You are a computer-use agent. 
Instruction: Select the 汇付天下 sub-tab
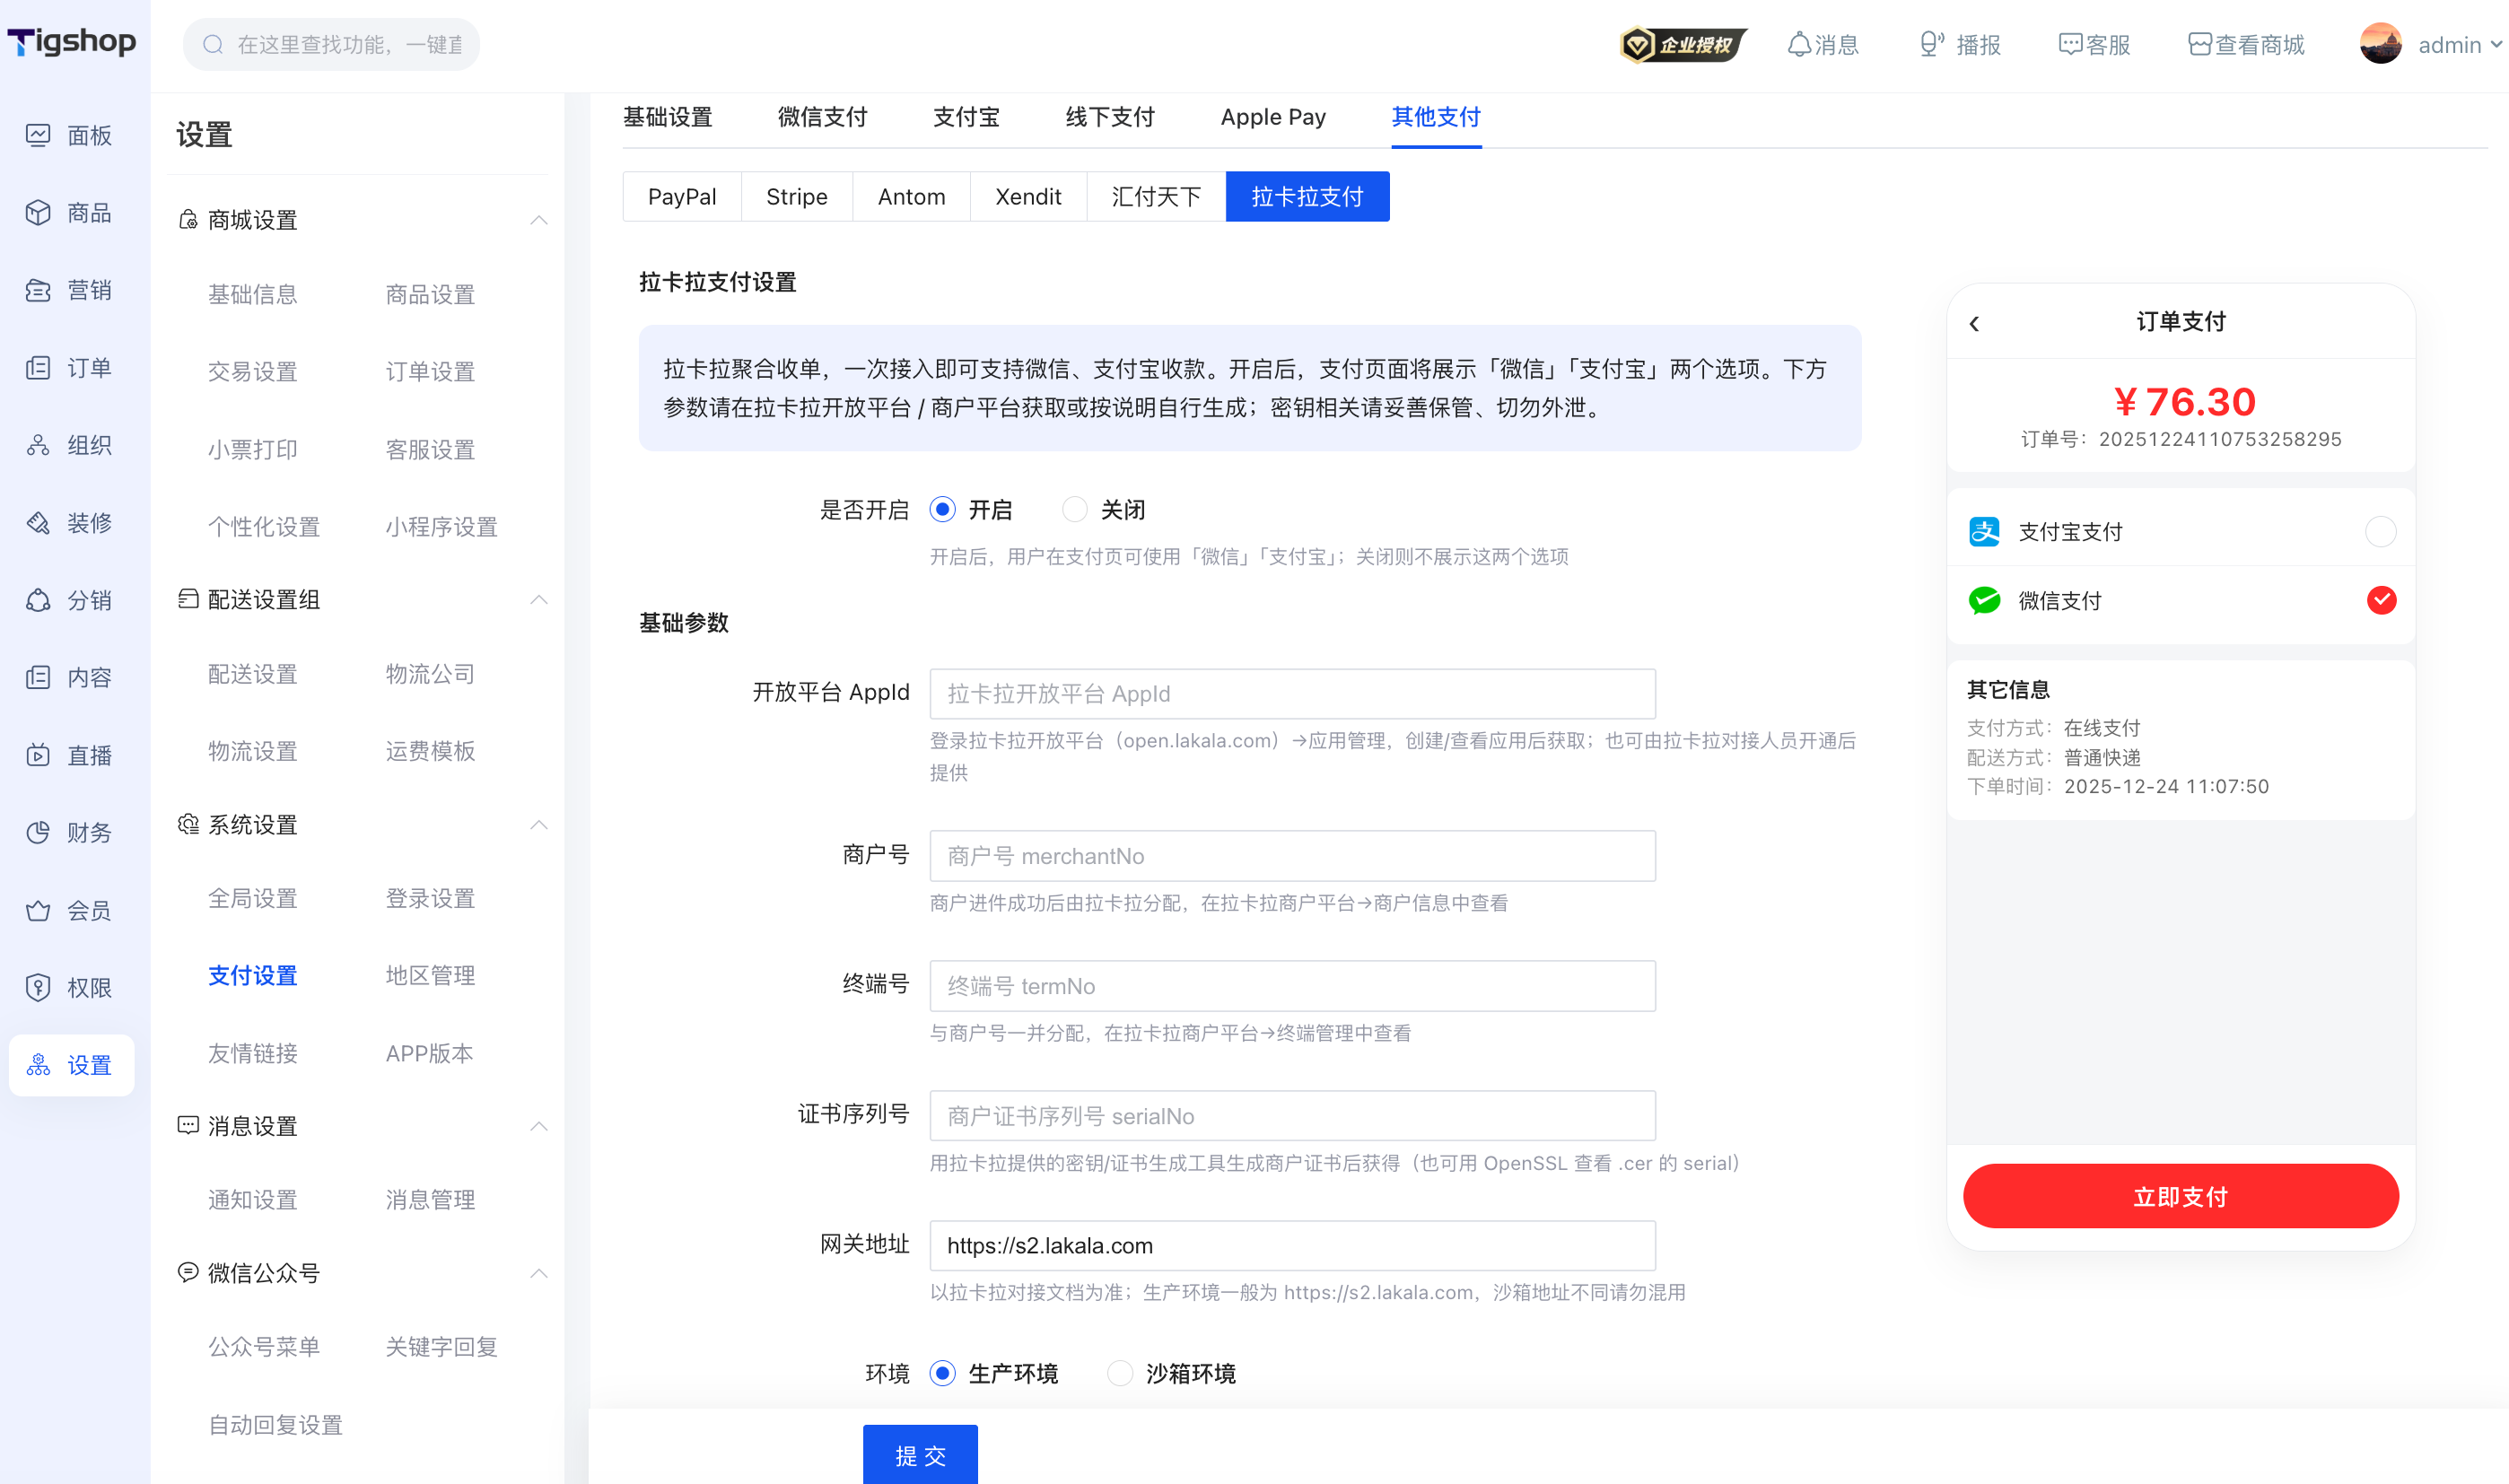pos(1156,196)
